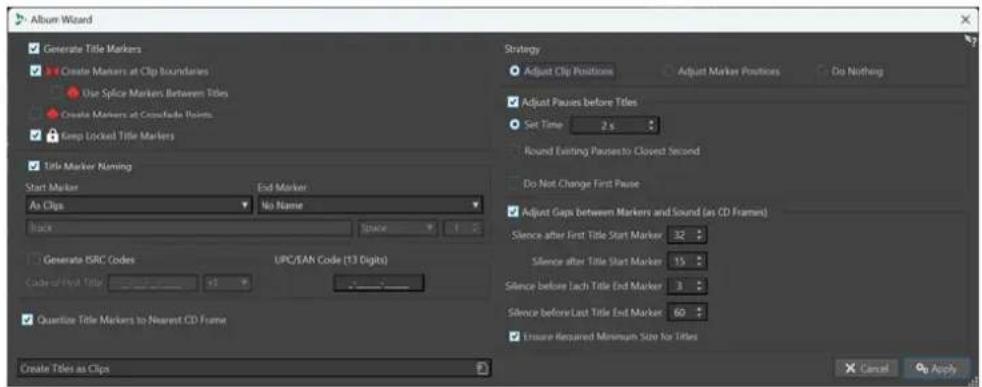
Task: Enable Generate ISRC Codes checkbox
Action: pyautogui.click(x=34, y=260)
